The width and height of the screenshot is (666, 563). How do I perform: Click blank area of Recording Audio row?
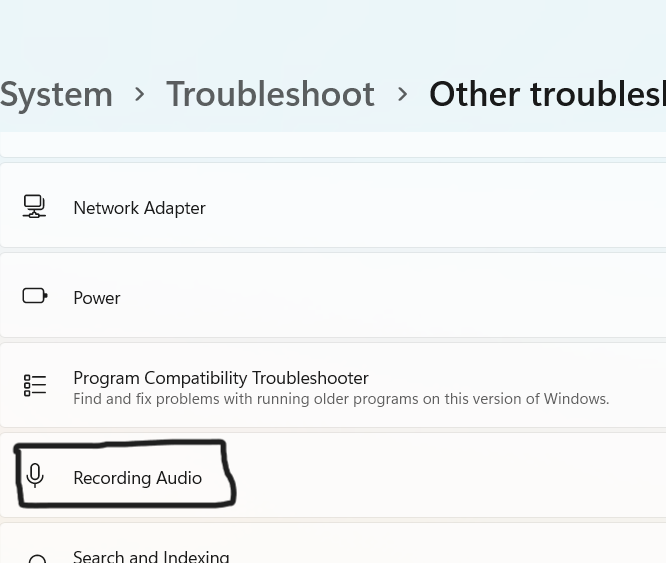450,476
